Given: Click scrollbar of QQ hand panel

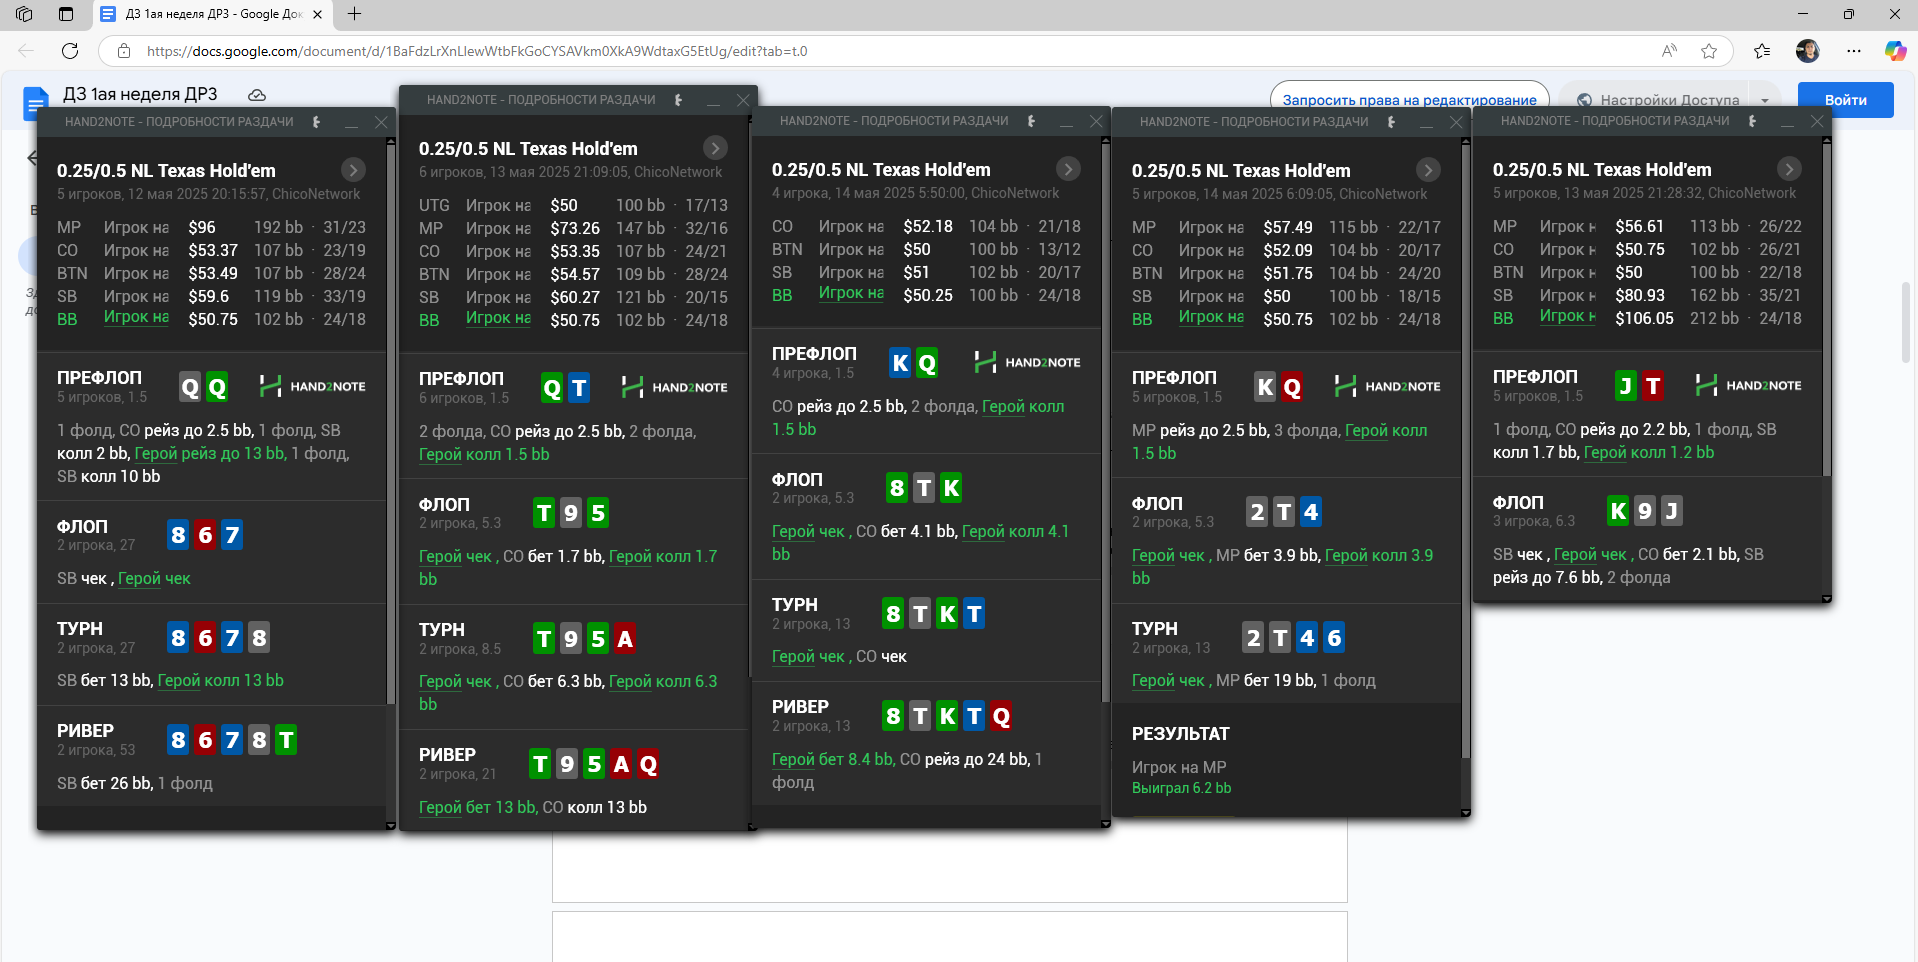Looking at the screenshot, I should pos(391,424).
